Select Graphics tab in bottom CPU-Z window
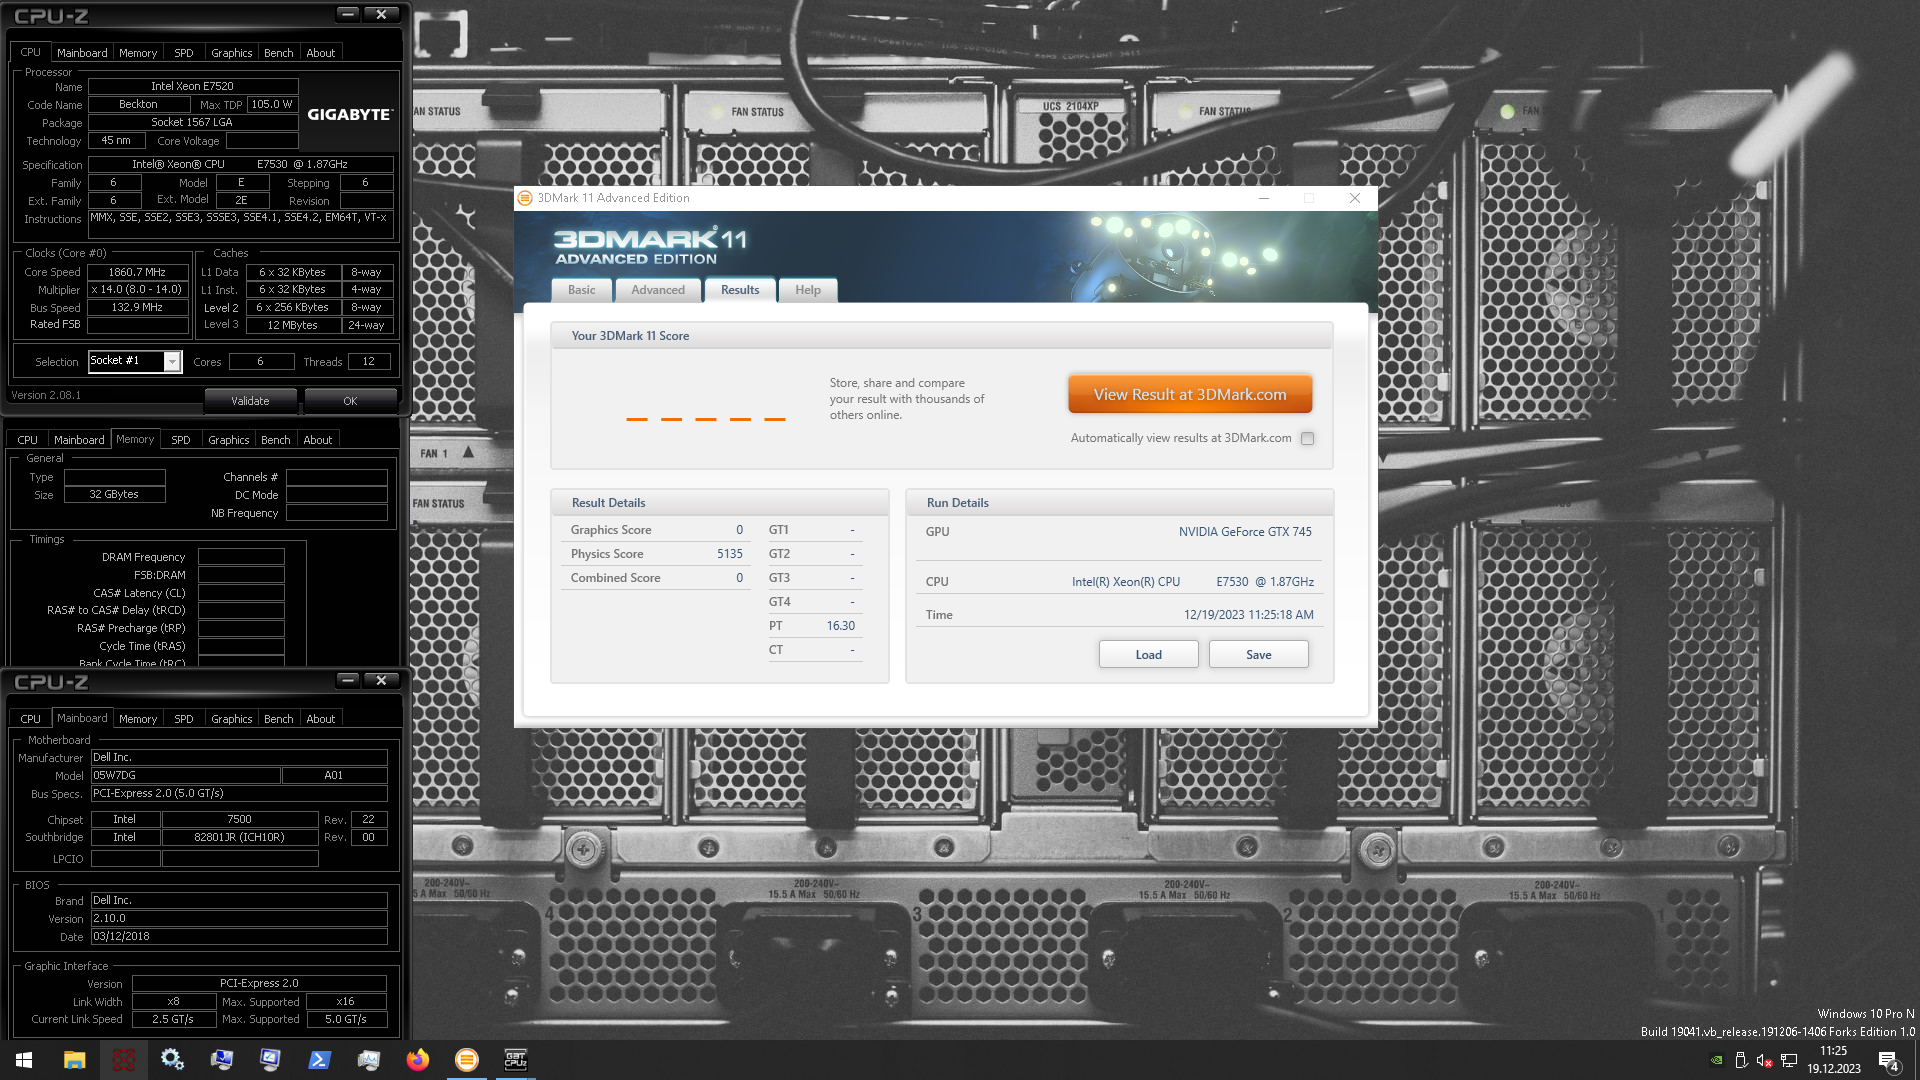 click(x=232, y=719)
